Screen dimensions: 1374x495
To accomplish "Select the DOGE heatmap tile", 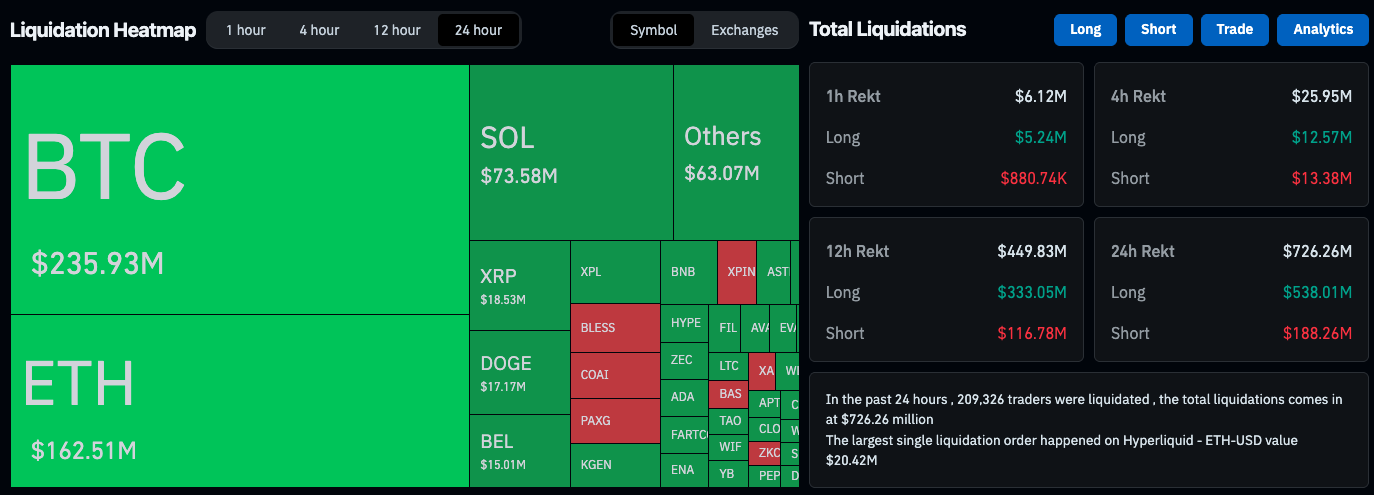I will tap(519, 372).
